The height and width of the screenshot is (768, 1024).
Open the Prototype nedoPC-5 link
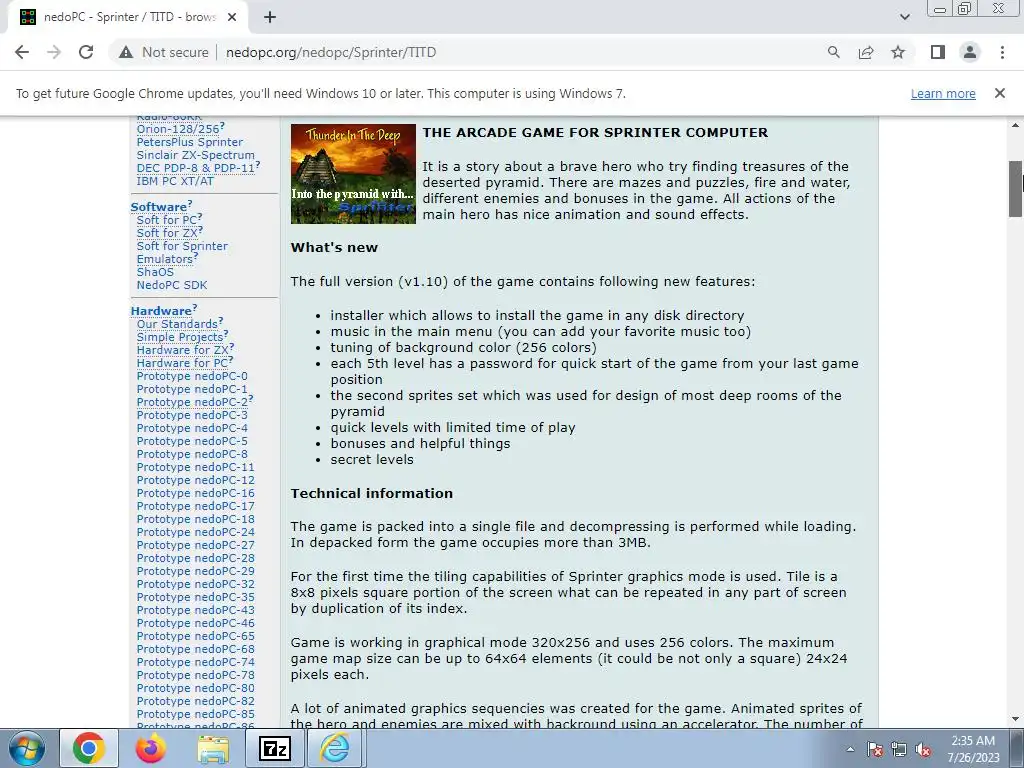192,441
